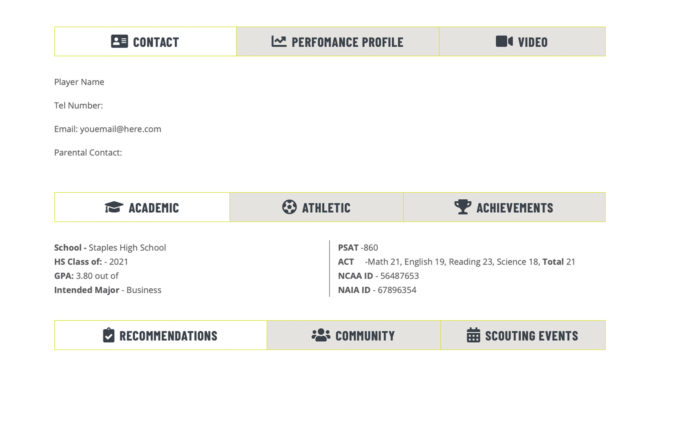Click the youemail@here.com email address
This screenshot has height=441, width=700.
[x=121, y=129]
